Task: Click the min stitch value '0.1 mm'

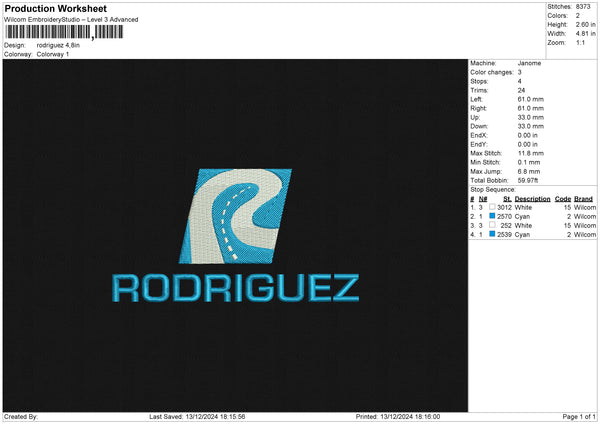Action: point(529,162)
